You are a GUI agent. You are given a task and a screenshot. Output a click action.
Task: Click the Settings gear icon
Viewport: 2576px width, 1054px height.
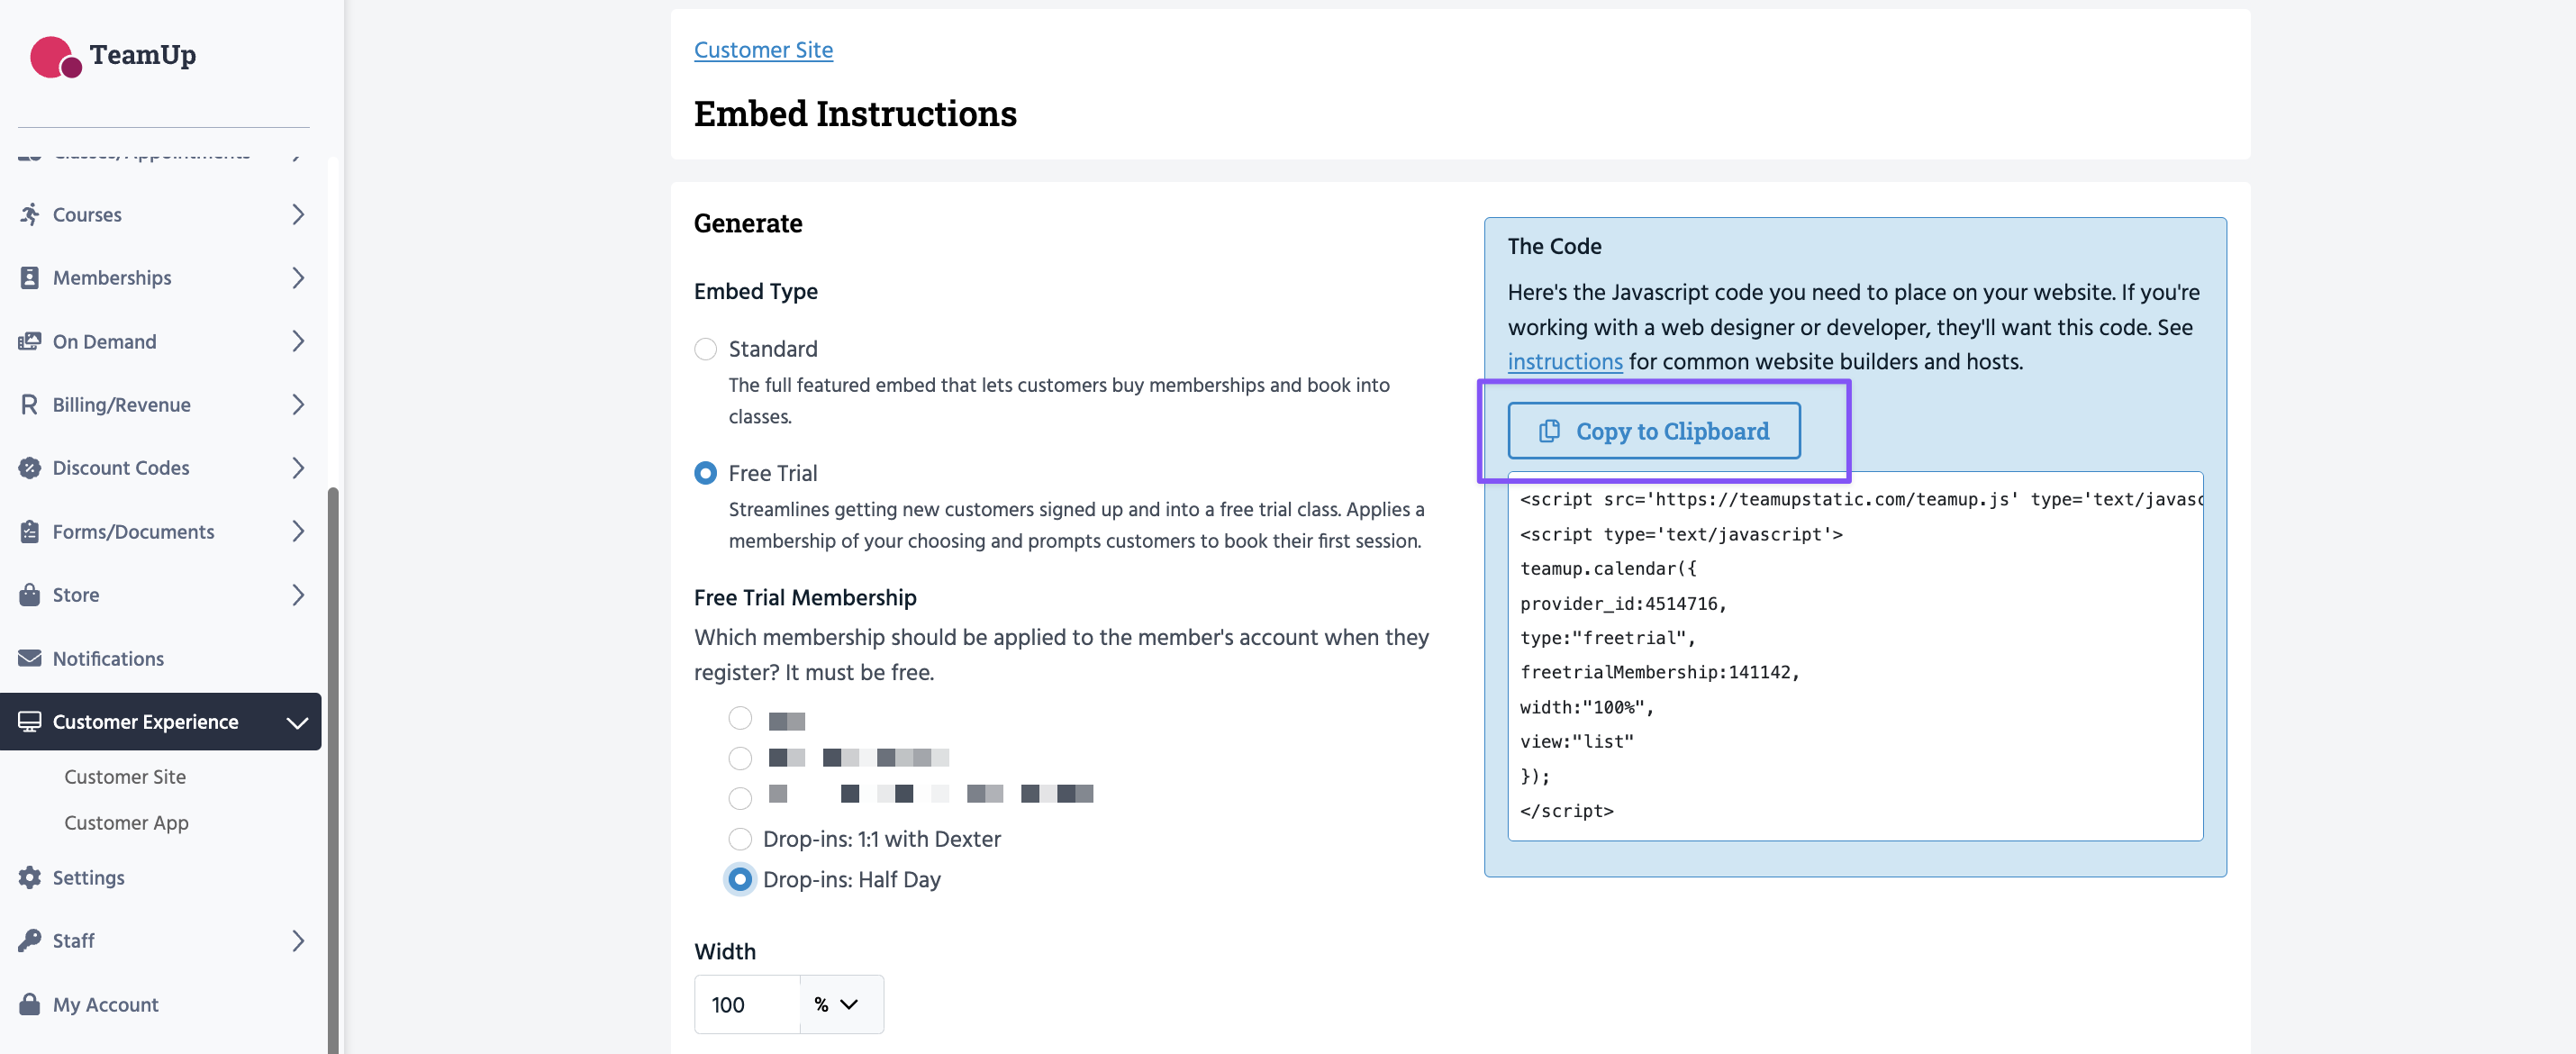click(x=30, y=877)
